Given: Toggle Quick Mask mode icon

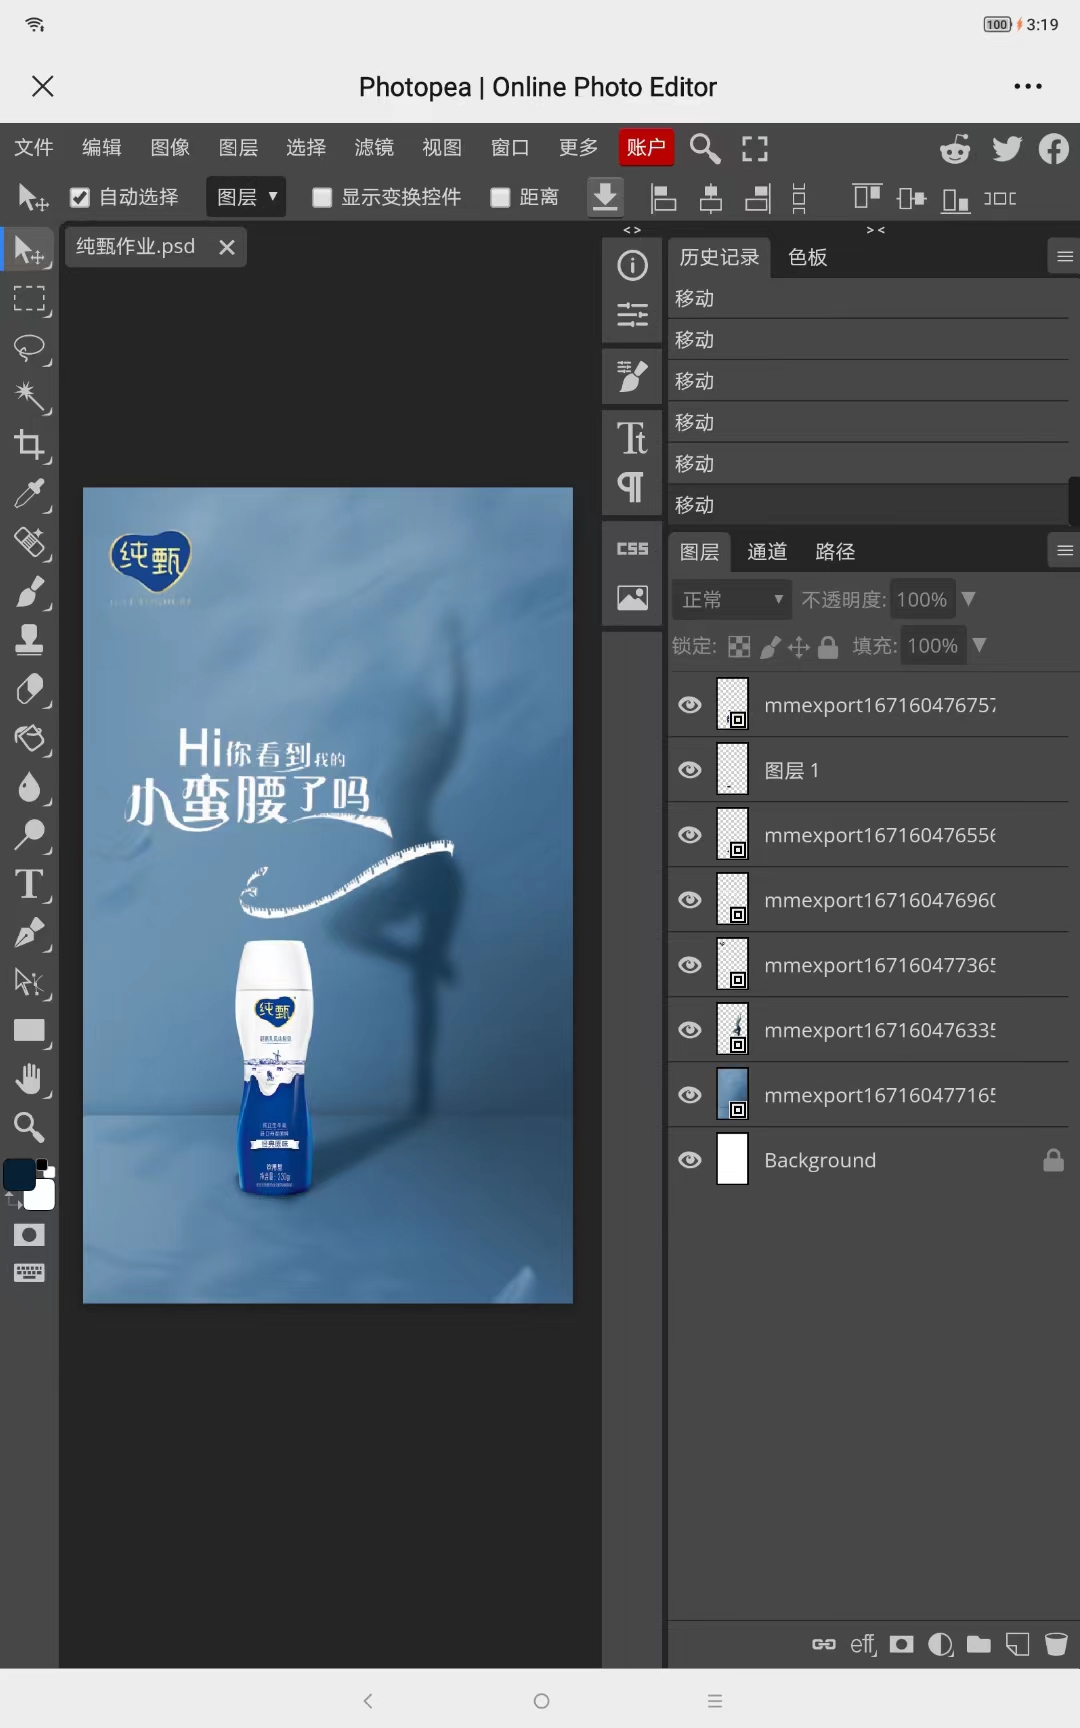Looking at the screenshot, I should pyautogui.click(x=29, y=1235).
